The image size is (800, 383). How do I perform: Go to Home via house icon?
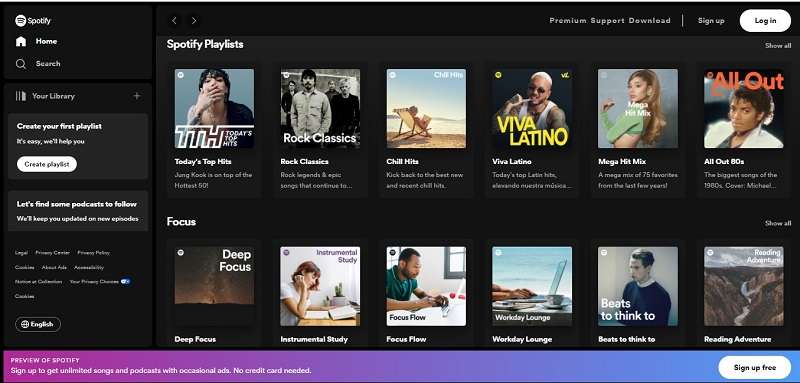pyautogui.click(x=21, y=41)
